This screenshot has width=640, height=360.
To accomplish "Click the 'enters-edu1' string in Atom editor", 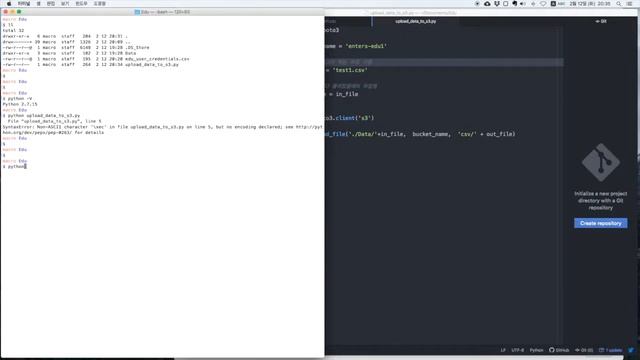I will tap(366, 46).
